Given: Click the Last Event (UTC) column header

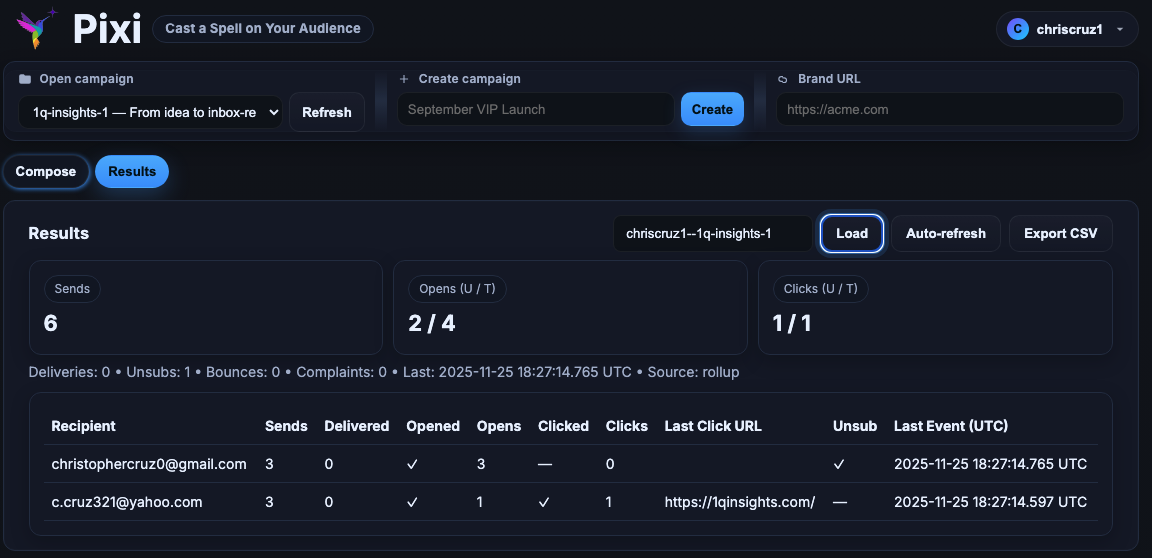Looking at the screenshot, I should tap(951, 426).
